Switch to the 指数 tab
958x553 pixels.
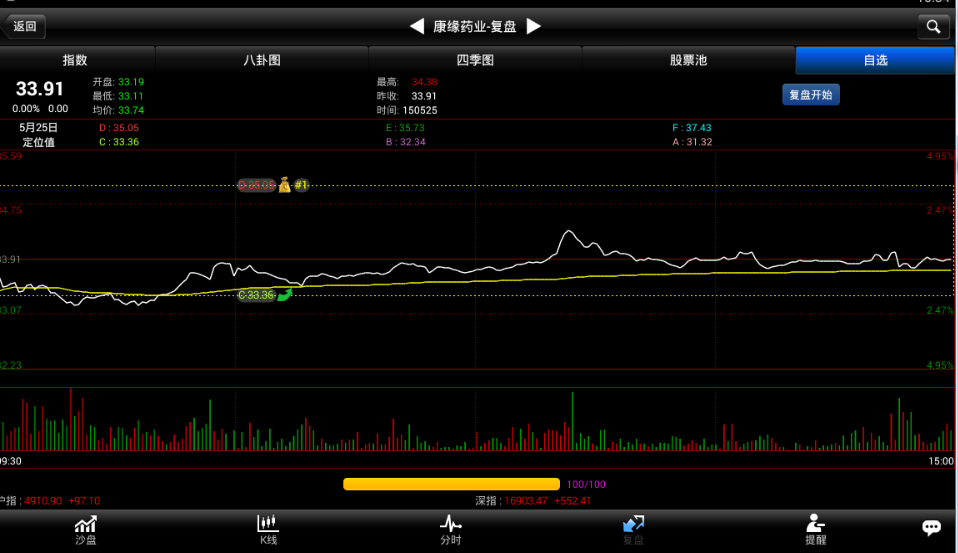click(x=75, y=60)
